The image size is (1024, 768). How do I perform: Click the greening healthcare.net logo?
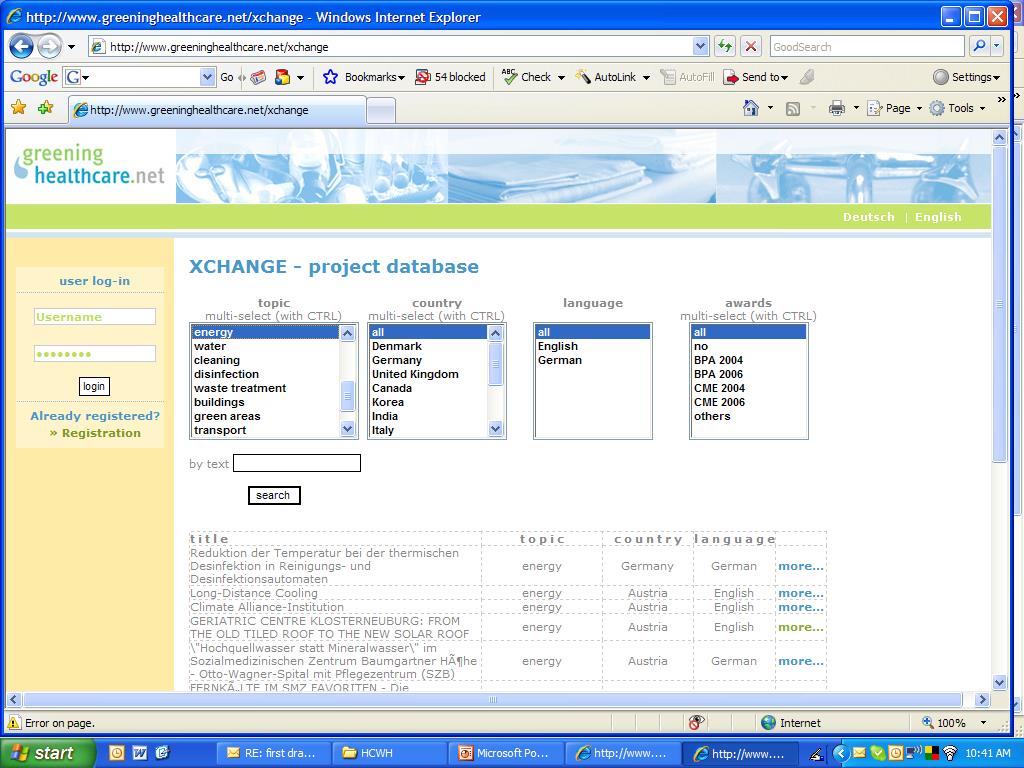90,165
